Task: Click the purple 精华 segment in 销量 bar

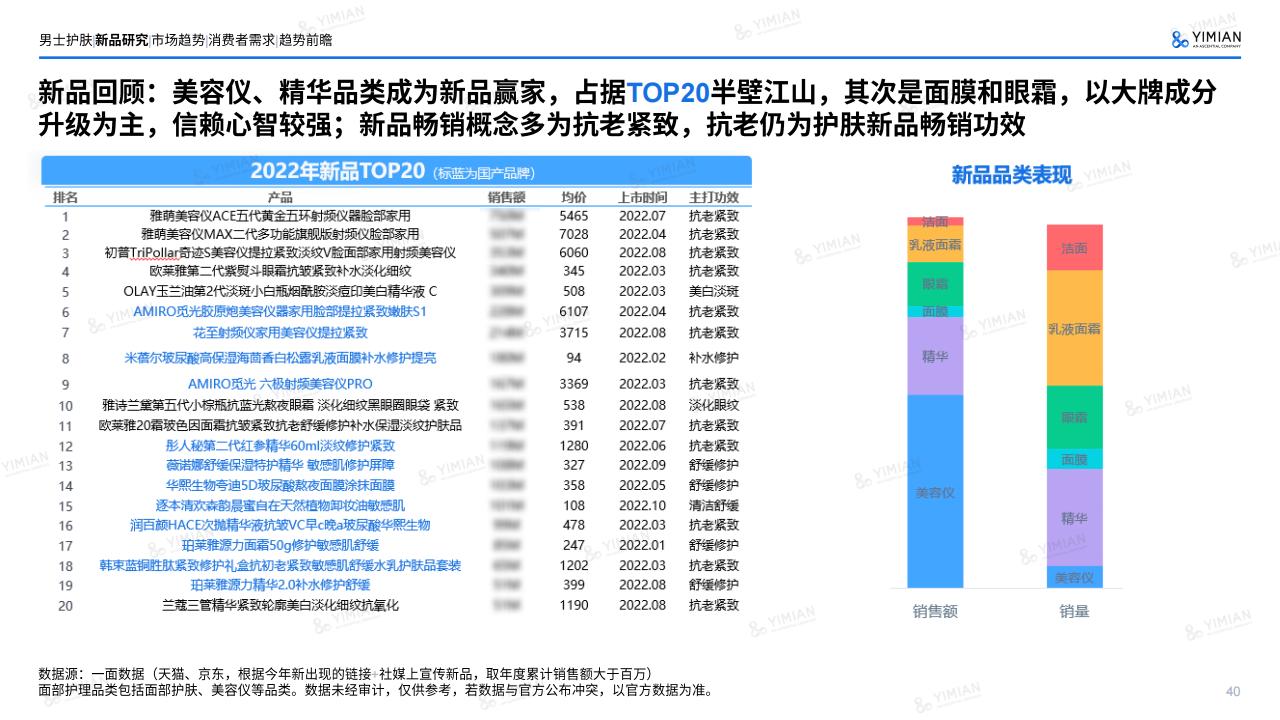Action: pos(1074,518)
